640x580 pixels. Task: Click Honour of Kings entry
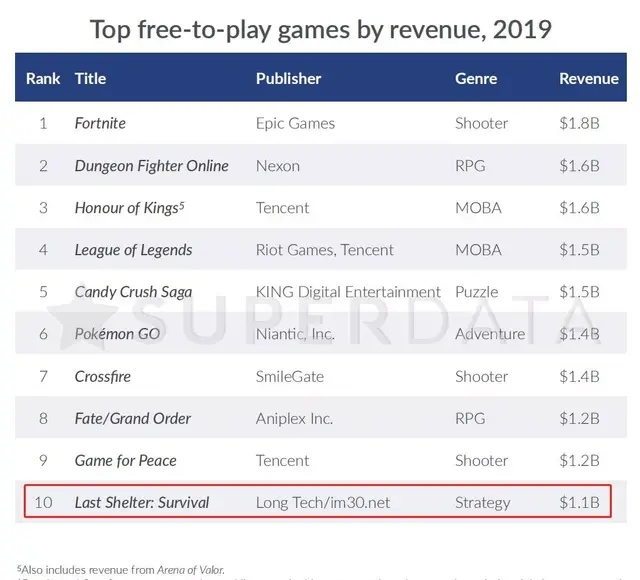129,208
